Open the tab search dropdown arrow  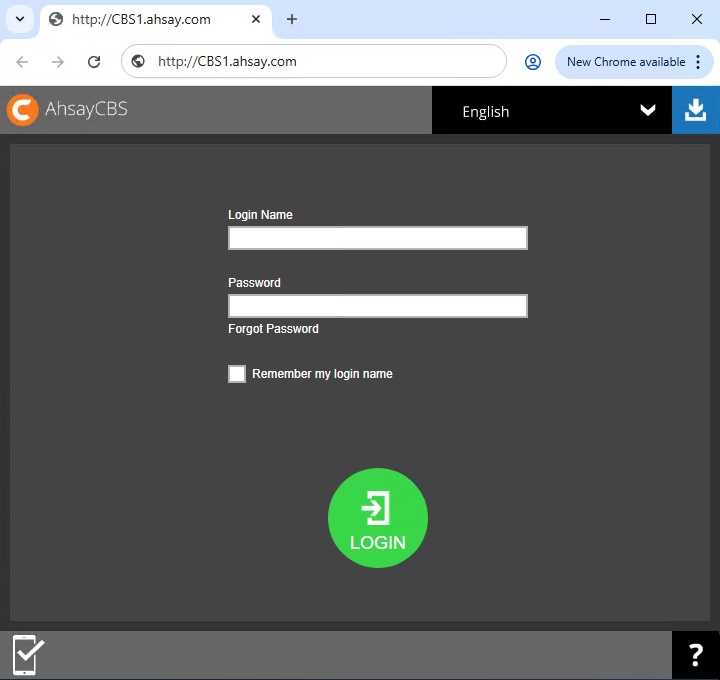[x=20, y=19]
